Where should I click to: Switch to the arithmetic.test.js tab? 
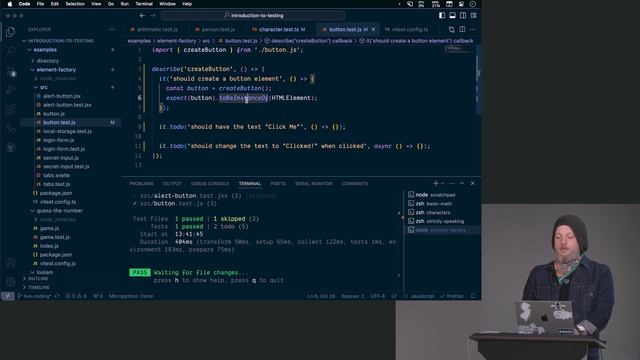pos(154,29)
